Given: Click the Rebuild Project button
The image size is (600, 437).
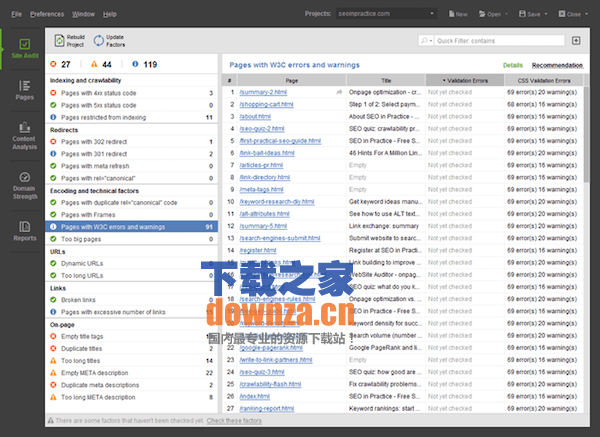Looking at the screenshot, I should (70, 41).
